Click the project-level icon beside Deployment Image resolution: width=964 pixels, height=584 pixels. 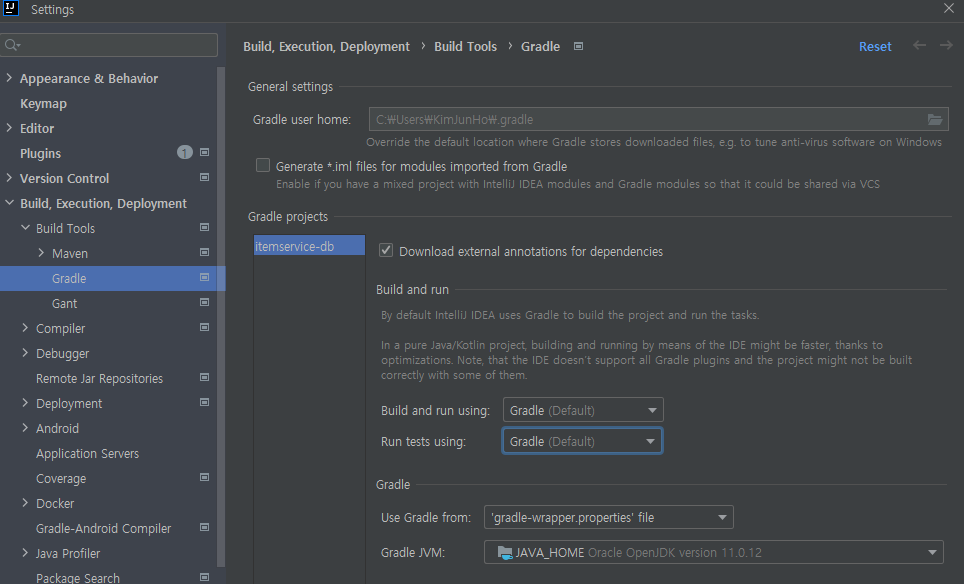pyautogui.click(x=205, y=402)
